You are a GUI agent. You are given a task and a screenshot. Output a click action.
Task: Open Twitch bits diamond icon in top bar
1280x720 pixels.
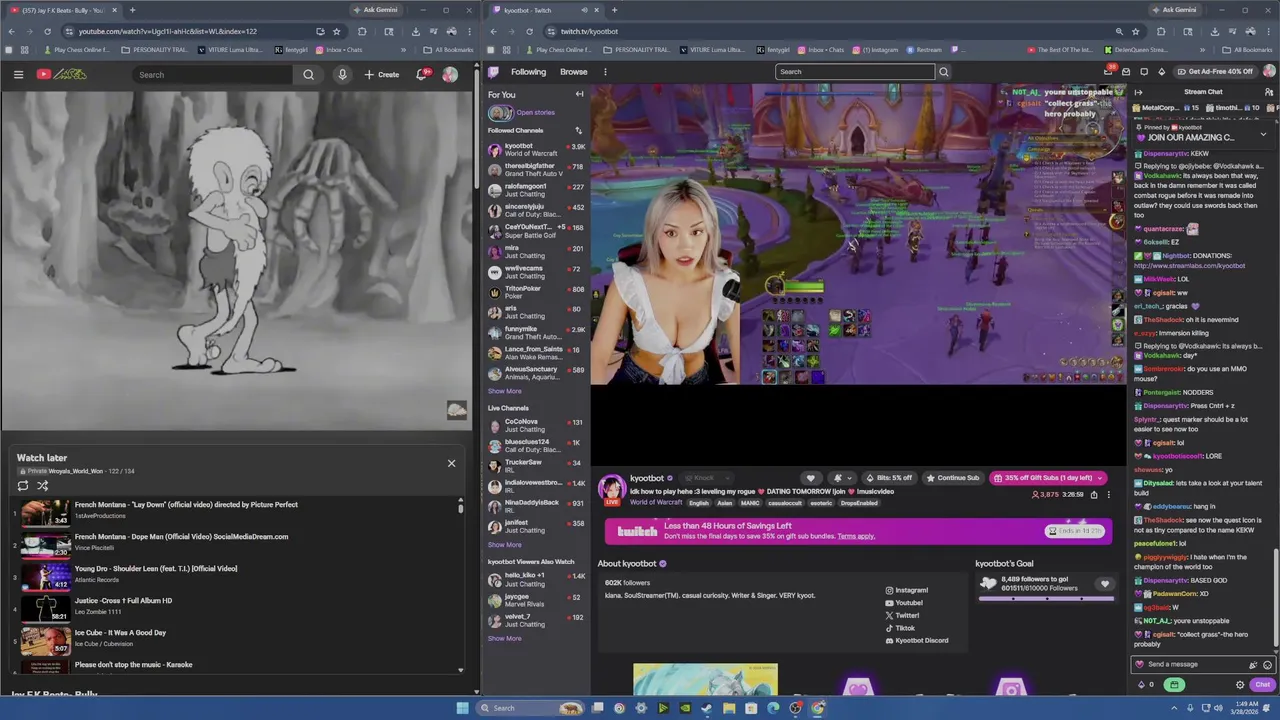pyautogui.click(x=1161, y=72)
